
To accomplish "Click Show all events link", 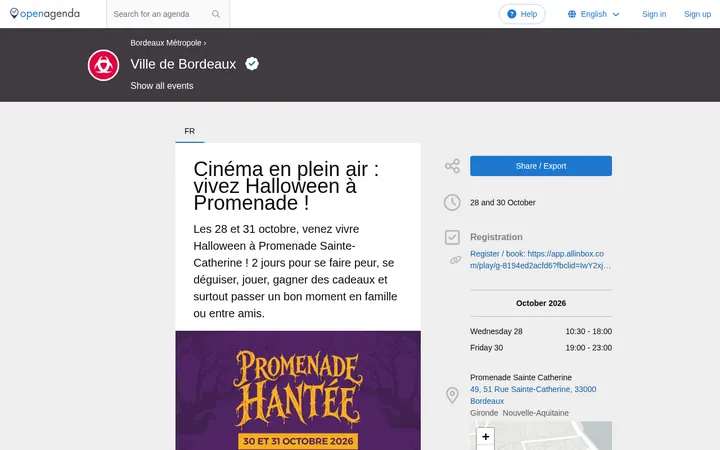I will click(x=162, y=86).
